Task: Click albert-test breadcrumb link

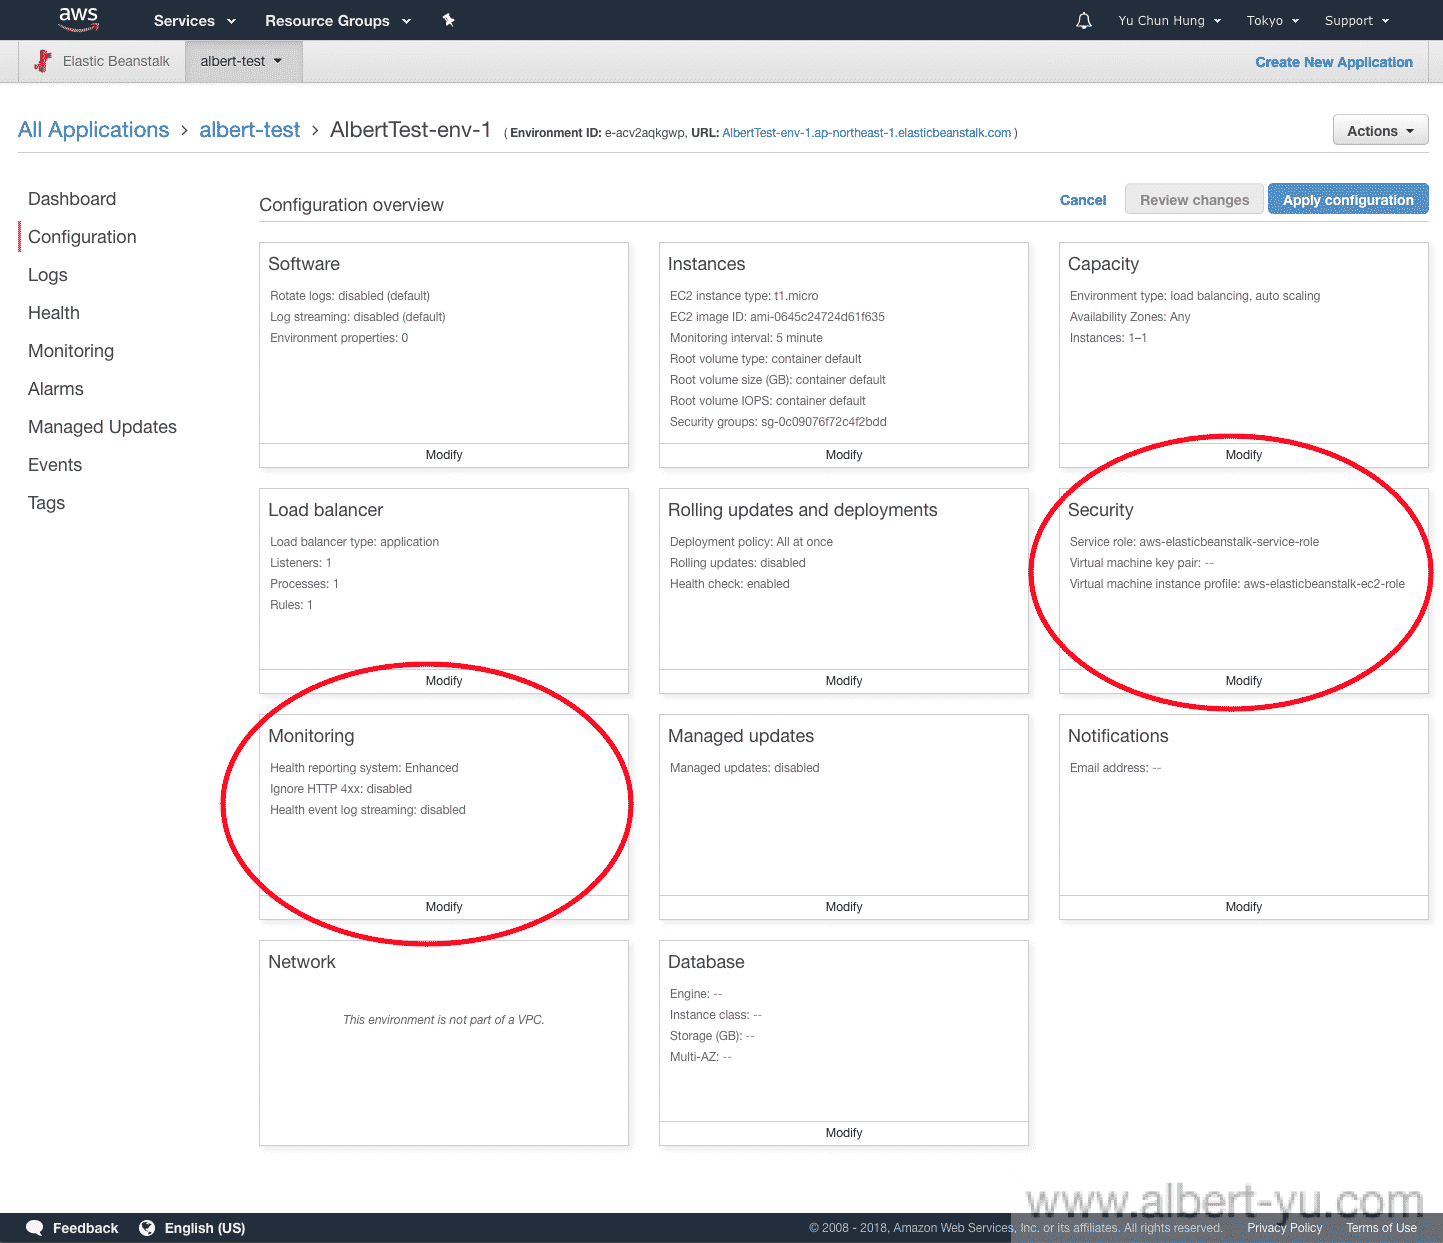Action: click(250, 130)
